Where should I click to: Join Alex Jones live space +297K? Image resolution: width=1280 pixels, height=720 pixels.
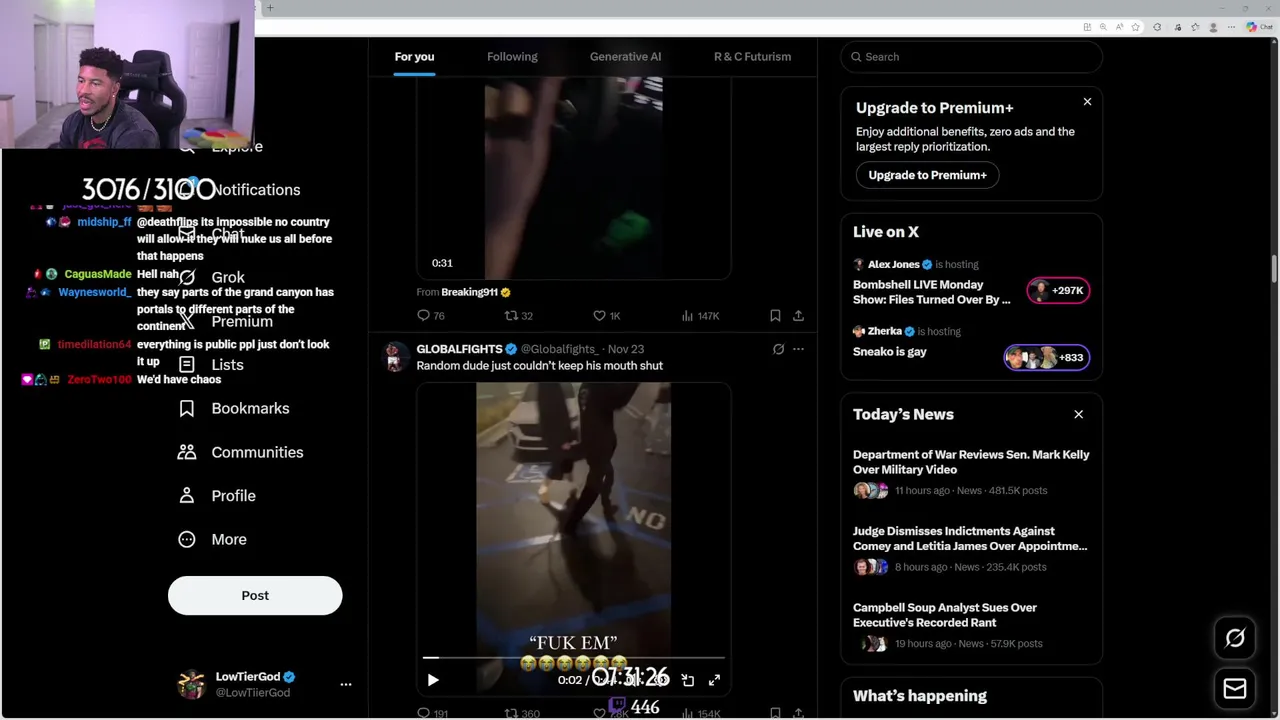(1059, 291)
